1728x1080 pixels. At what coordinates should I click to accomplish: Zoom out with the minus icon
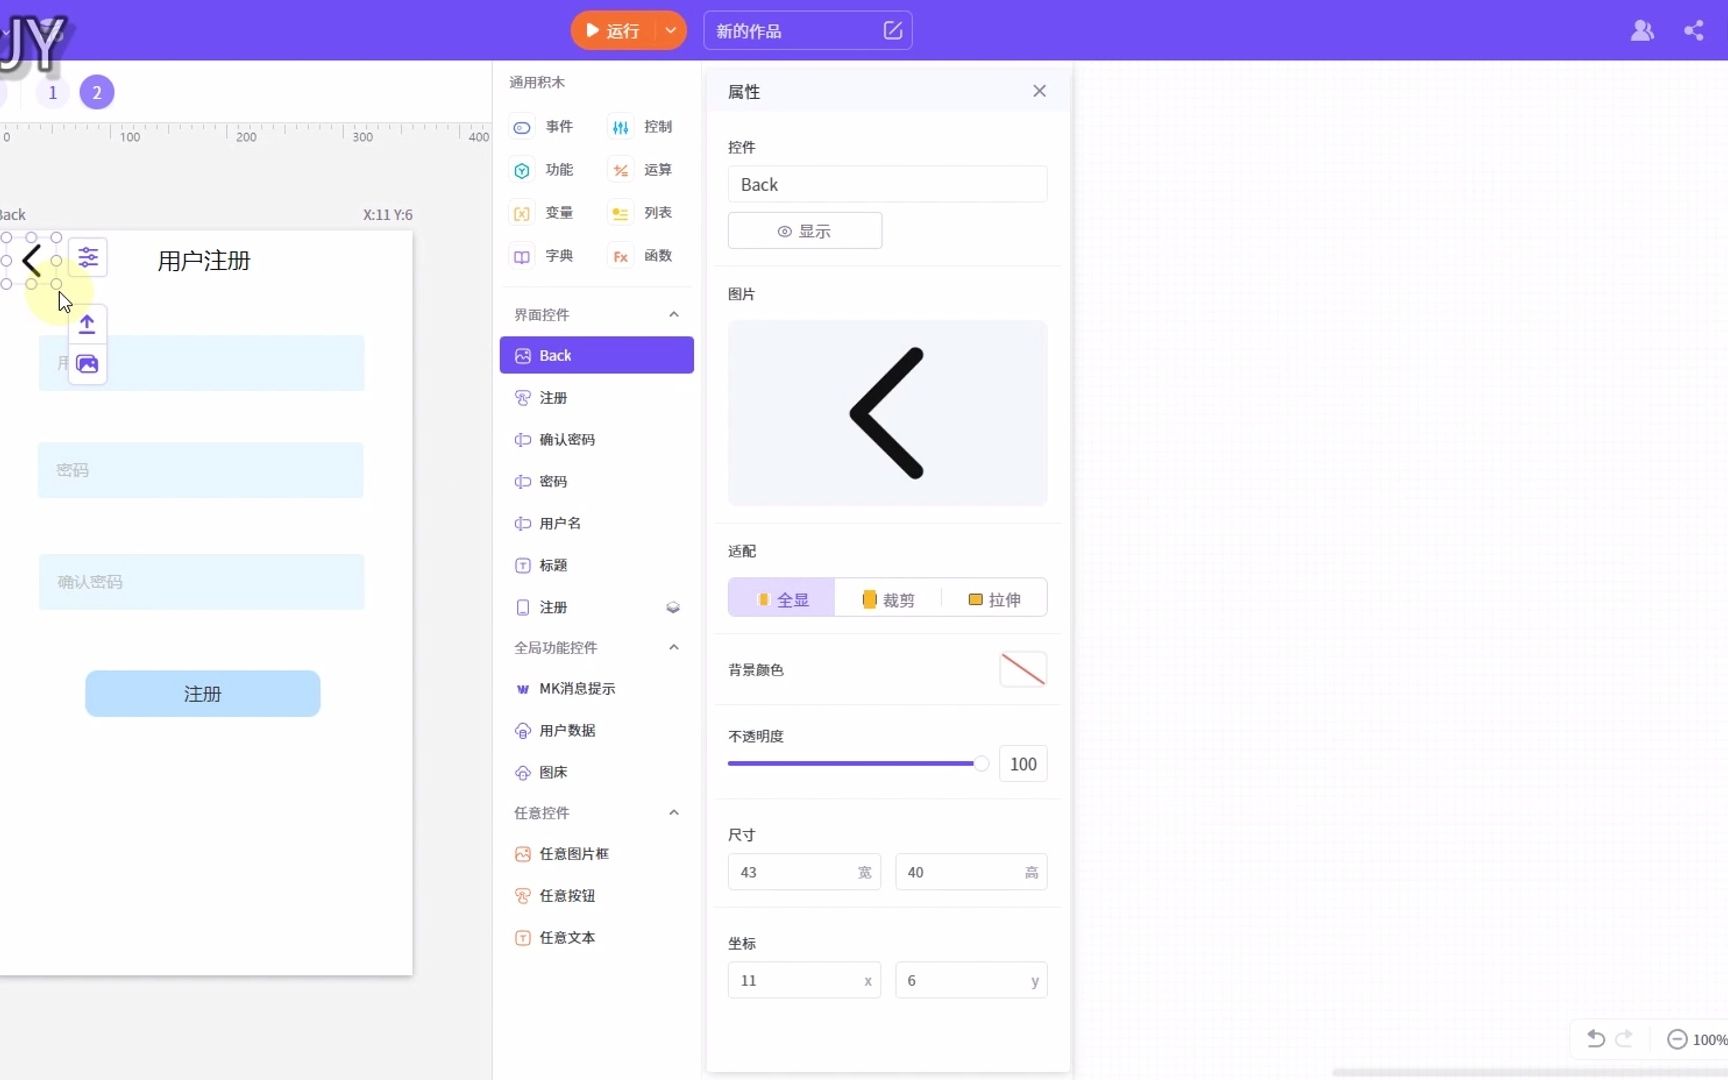click(1677, 1040)
